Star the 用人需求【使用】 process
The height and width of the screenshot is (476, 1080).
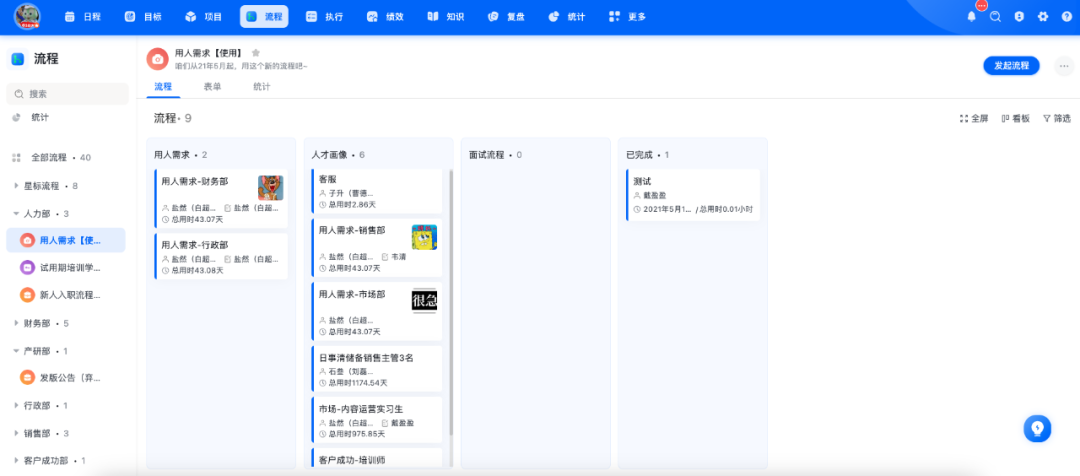(x=256, y=52)
